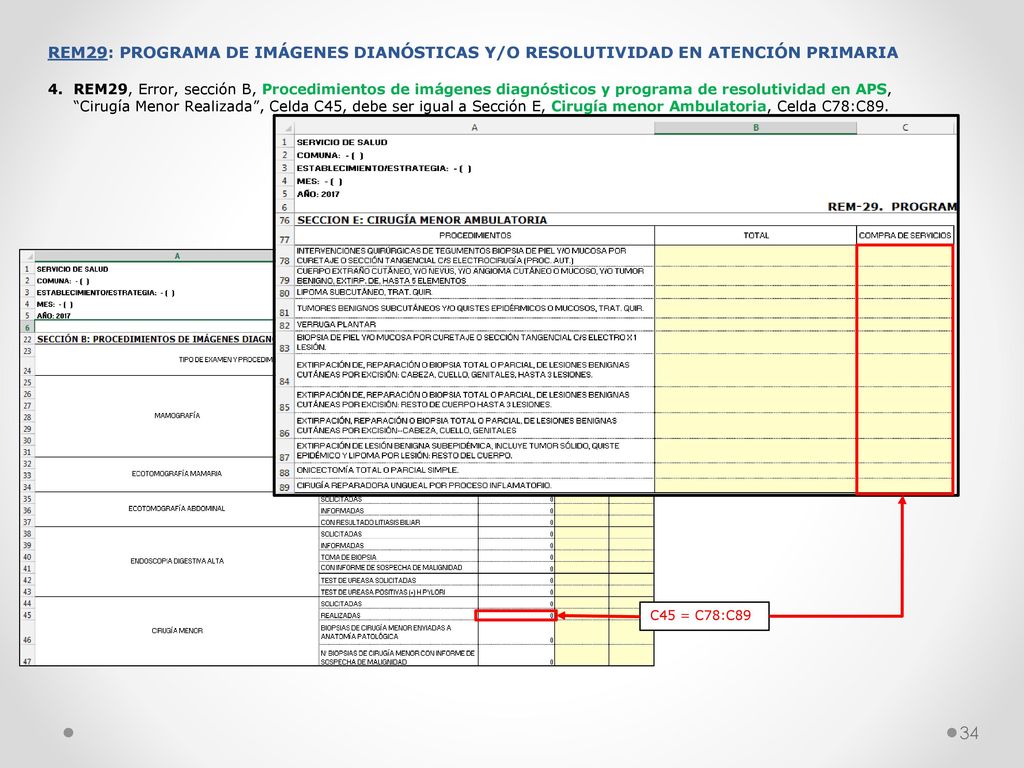The image size is (1024, 768).
Task: Click the select-all corner of the Sección E sheet
Action: pos(285,128)
